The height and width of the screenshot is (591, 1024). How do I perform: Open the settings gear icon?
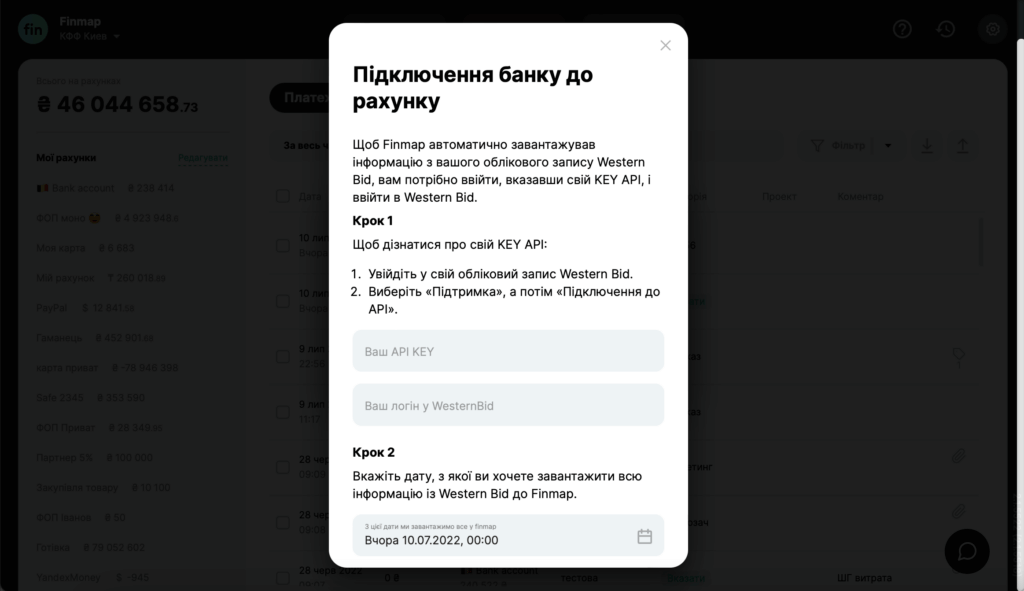pyautogui.click(x=993, y=29)
